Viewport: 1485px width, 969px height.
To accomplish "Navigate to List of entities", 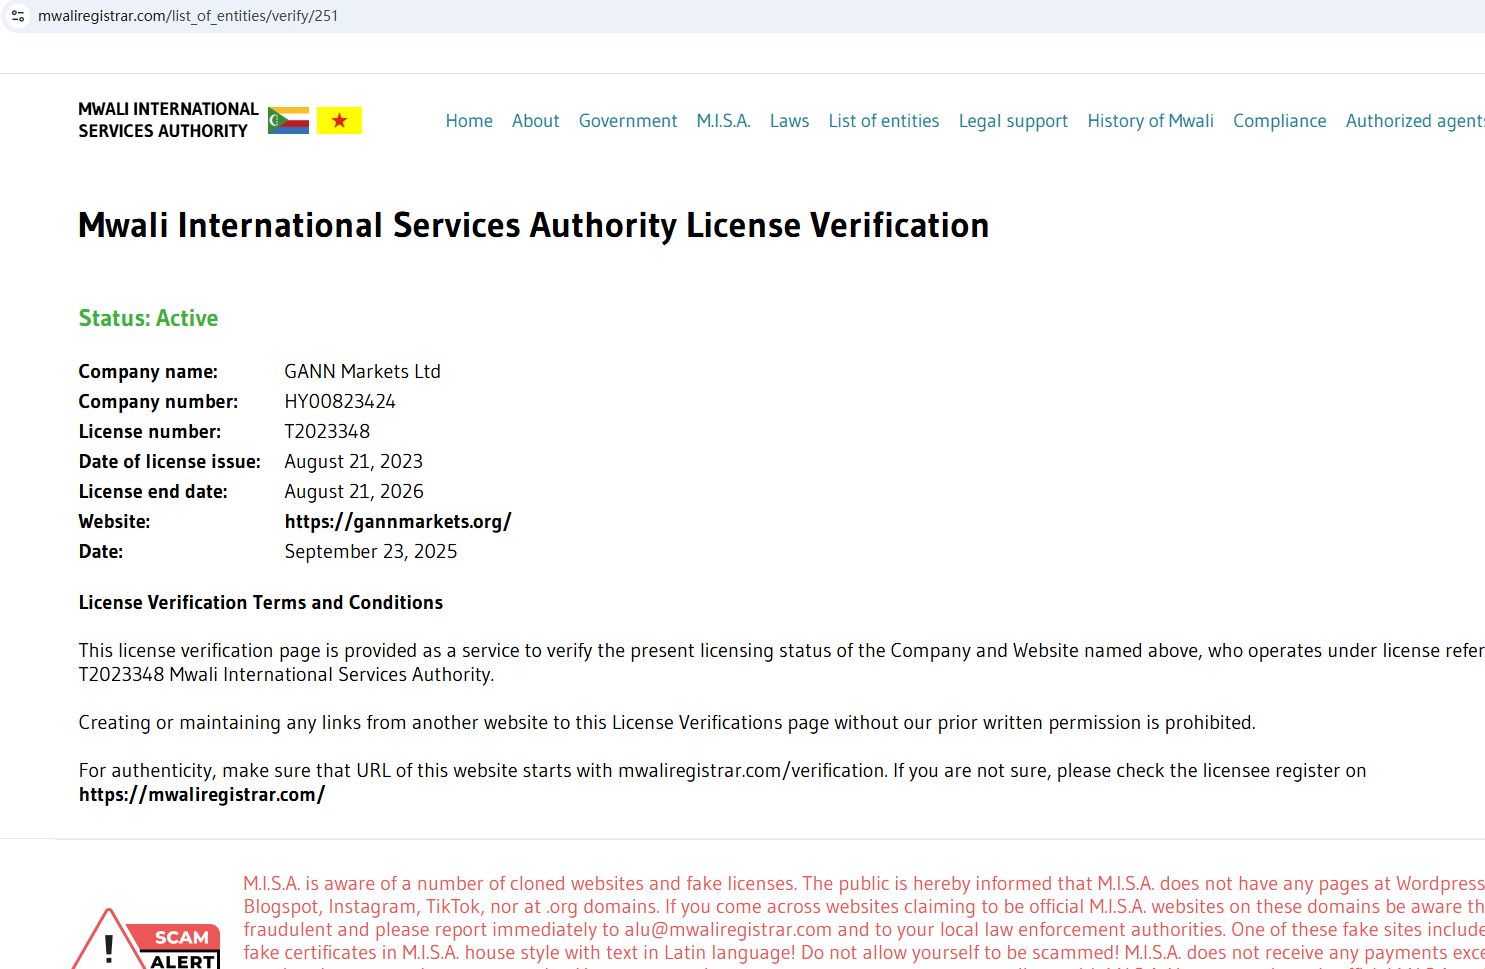I will pyautogui.click(x=883, y=121).
